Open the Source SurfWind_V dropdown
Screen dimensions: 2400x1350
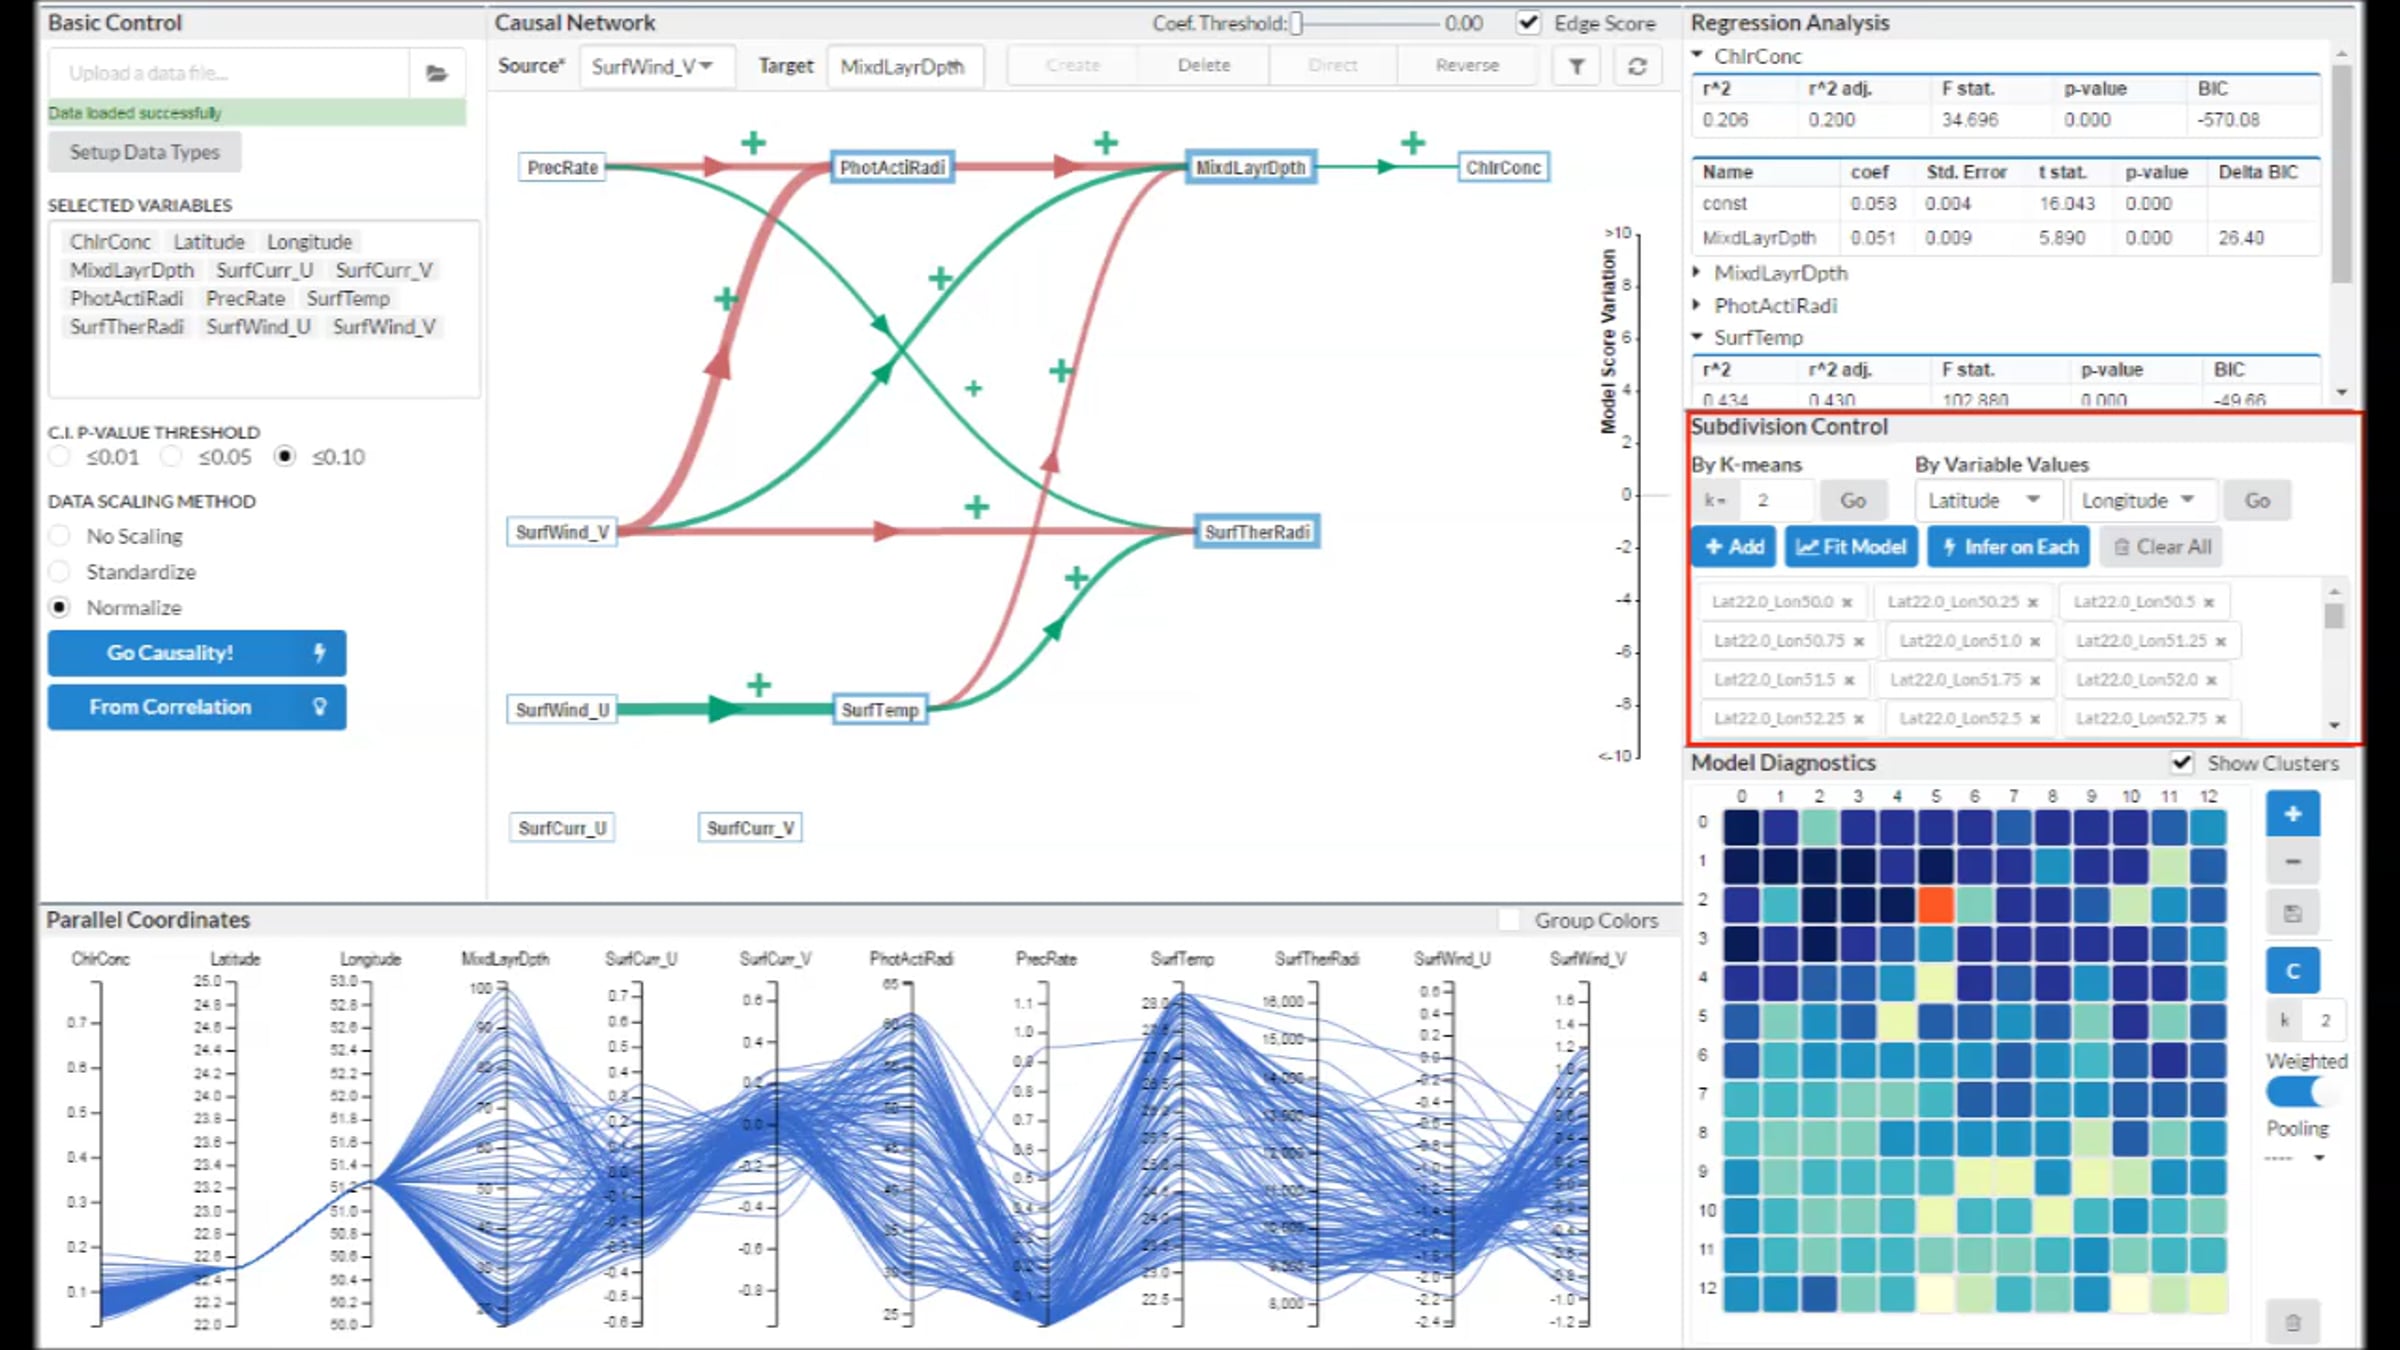click(x=657, y=66)
